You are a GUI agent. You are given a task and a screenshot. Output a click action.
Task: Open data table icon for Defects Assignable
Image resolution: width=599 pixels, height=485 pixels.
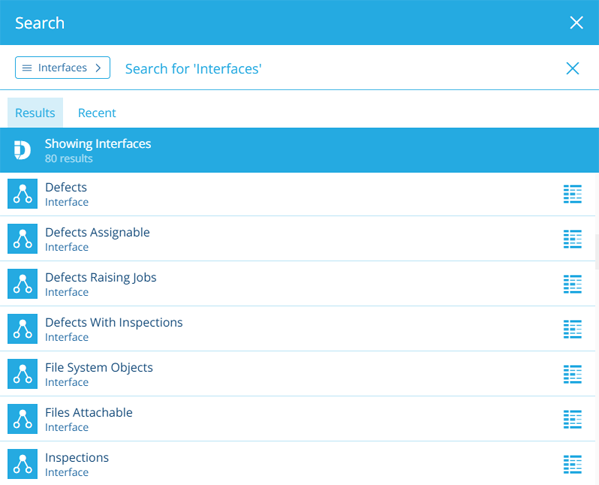[x=572, y=239]
